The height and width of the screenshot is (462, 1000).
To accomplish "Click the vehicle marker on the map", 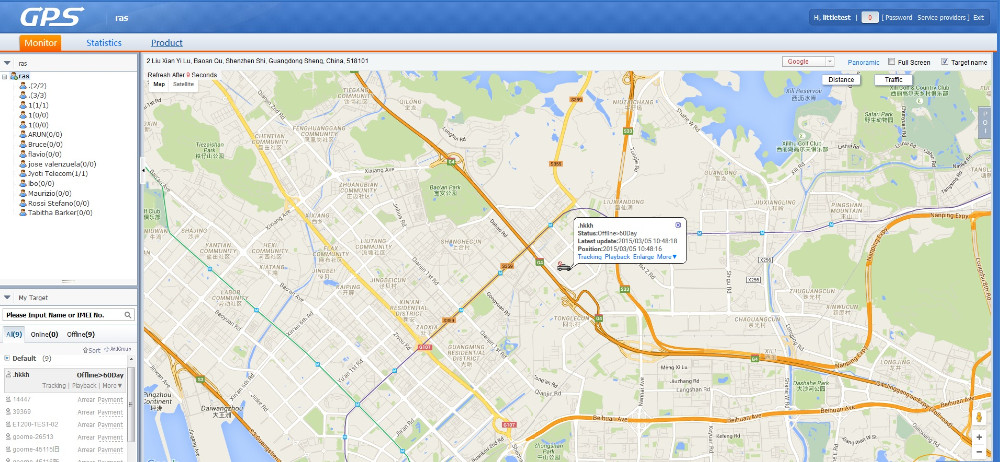I will click(x=563, y=266).
